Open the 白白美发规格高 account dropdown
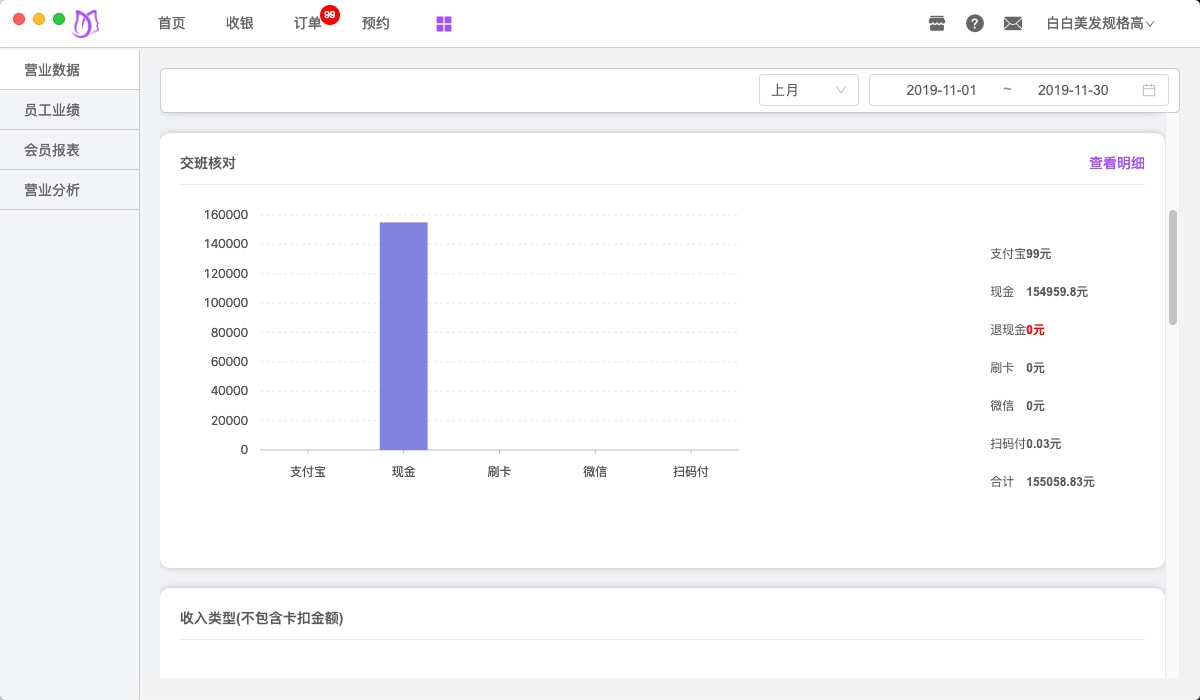 coord(1100,23)
